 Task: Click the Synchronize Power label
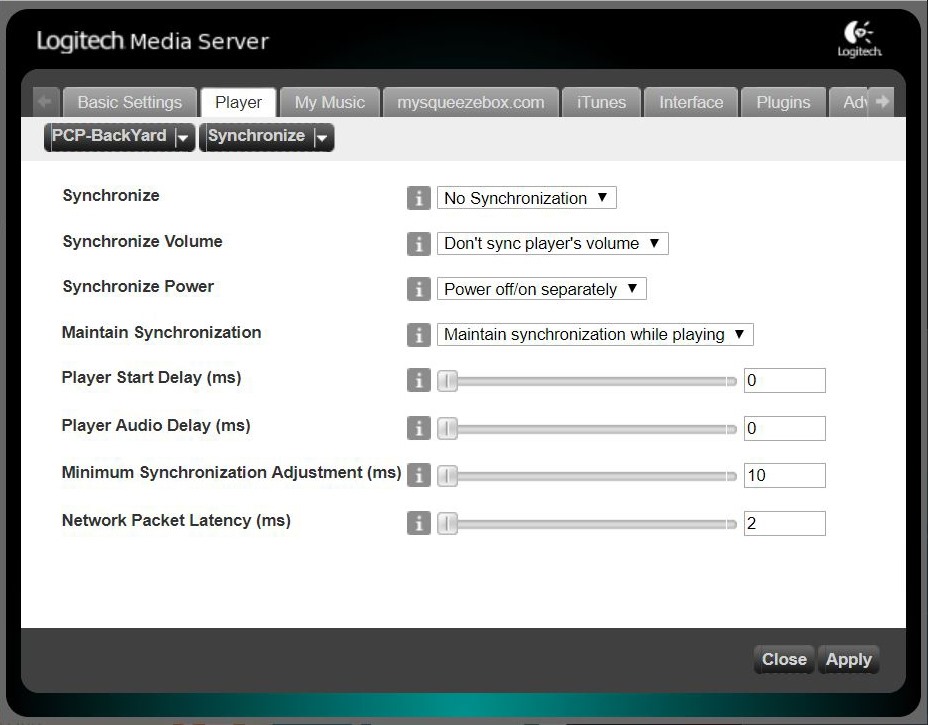click(138, 286)
